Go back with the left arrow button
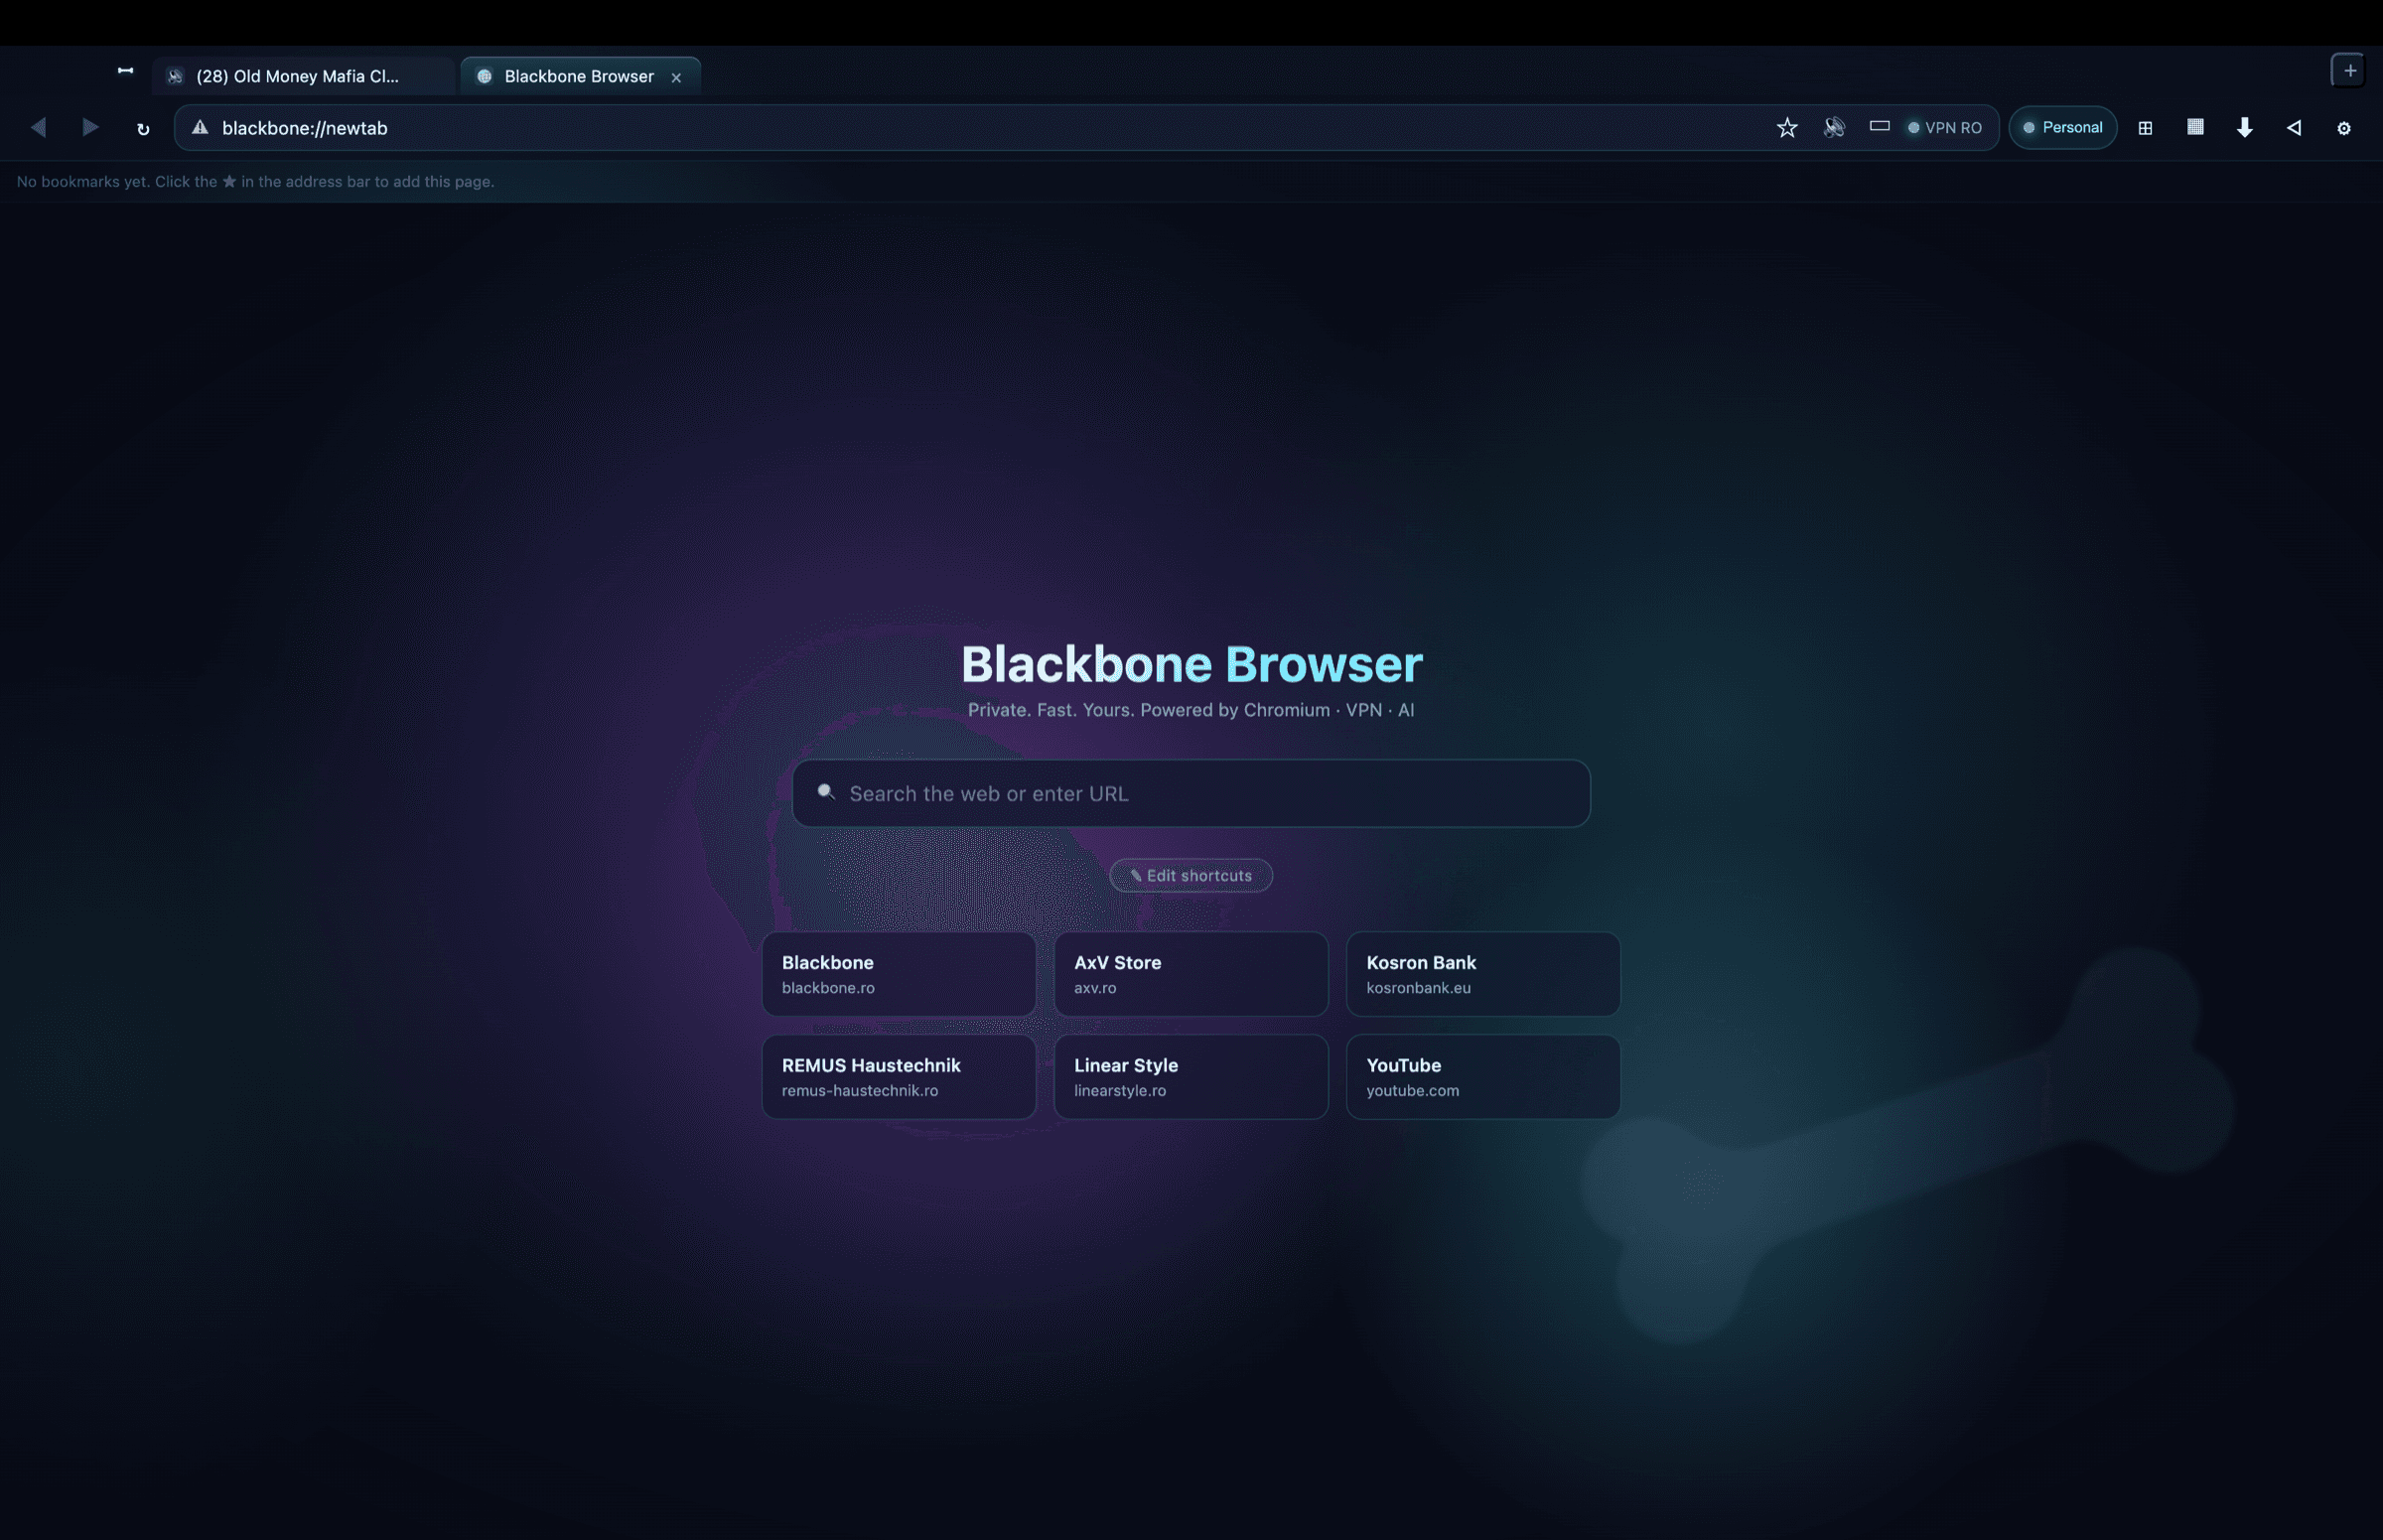The height and width of the screenshot is (1540, 2383). tap(38, 127)
